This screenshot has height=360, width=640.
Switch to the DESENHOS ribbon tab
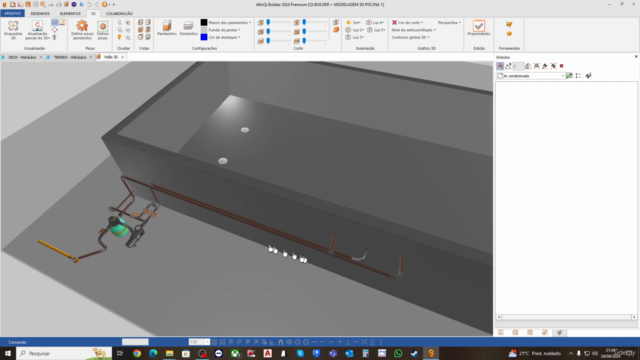pos(40,13)
